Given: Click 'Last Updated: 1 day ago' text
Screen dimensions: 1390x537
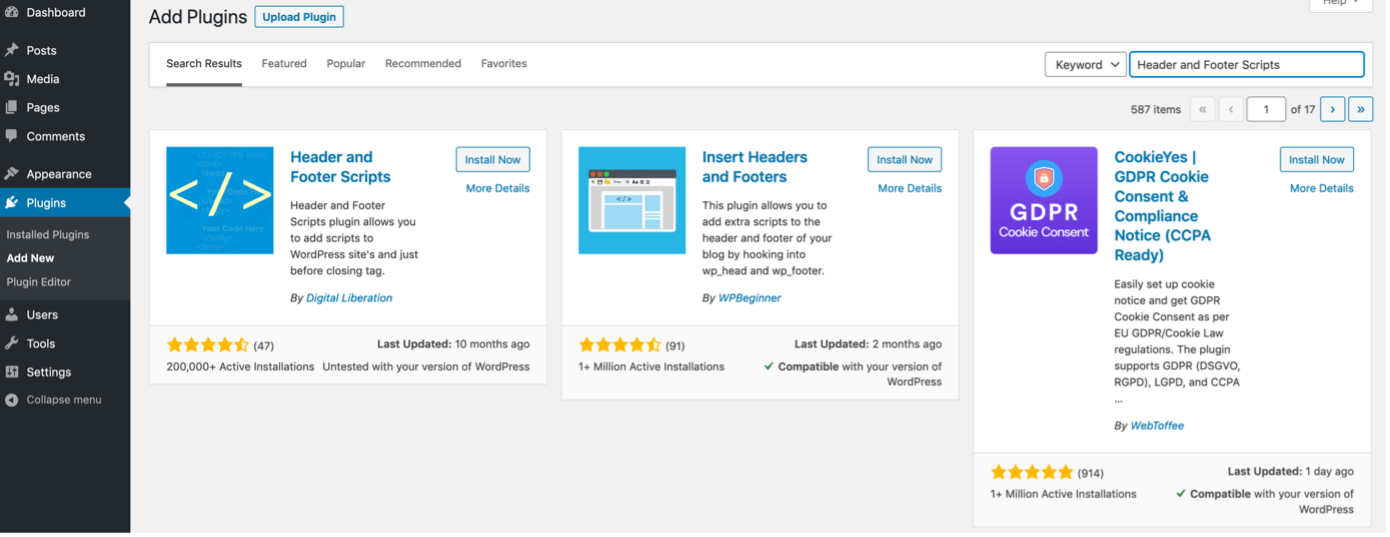Looking at the screenshot, I should pyautogui.click(x=1291, y=471).
